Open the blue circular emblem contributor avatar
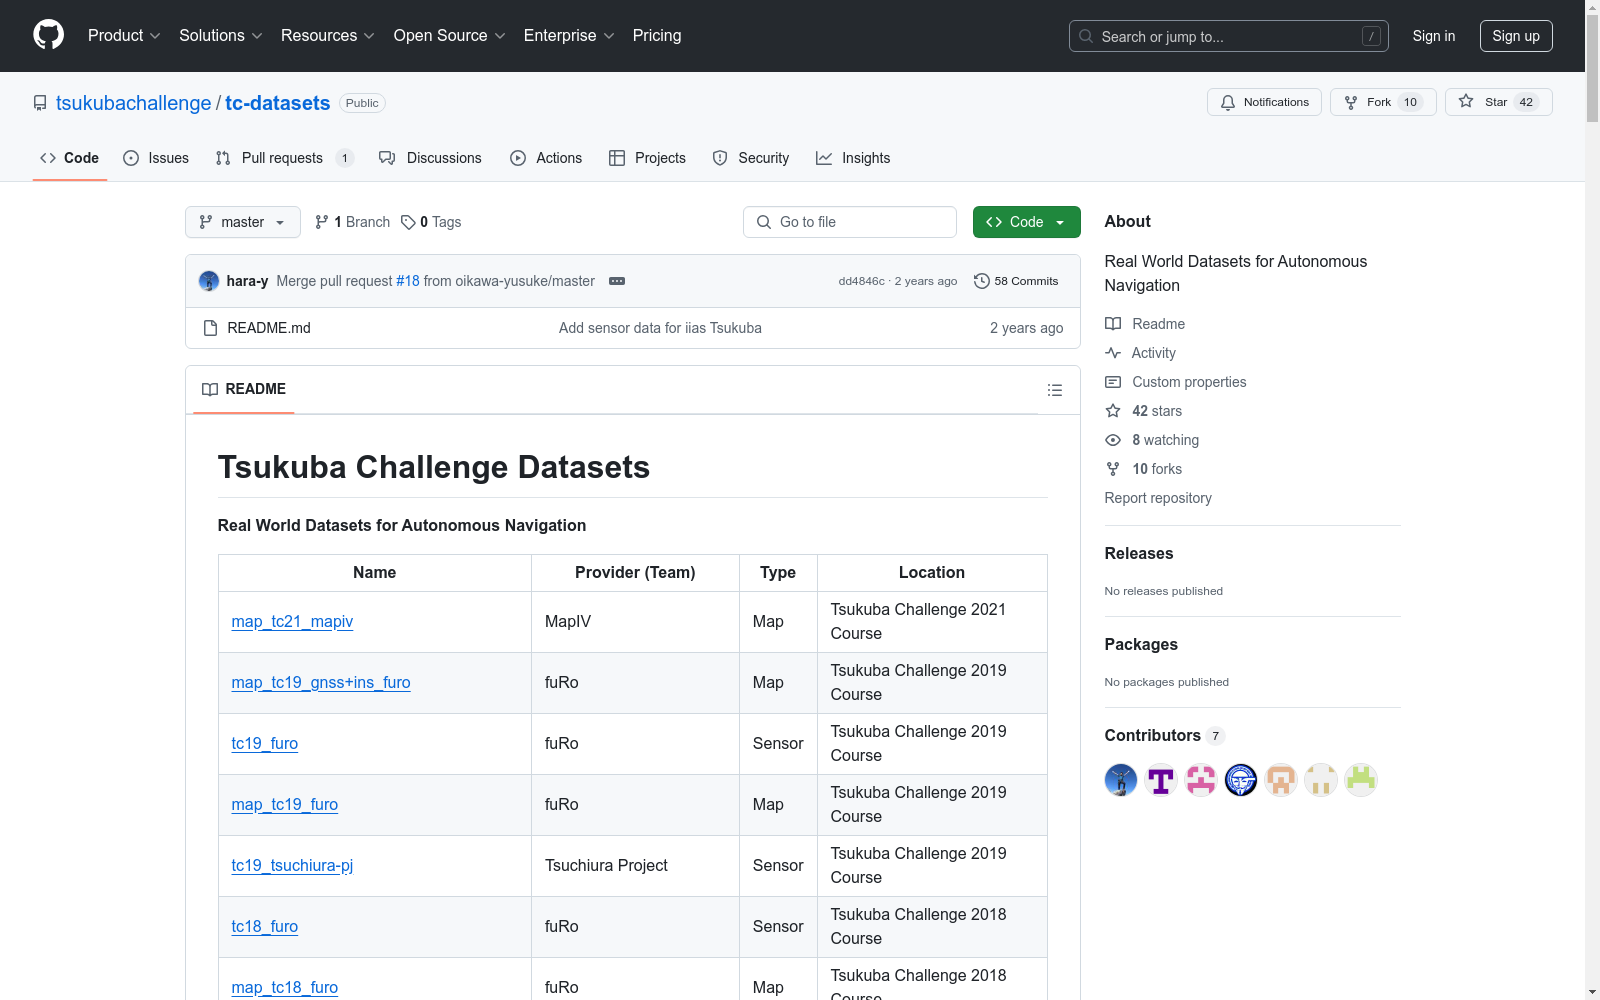 (x=1241, y=780)
